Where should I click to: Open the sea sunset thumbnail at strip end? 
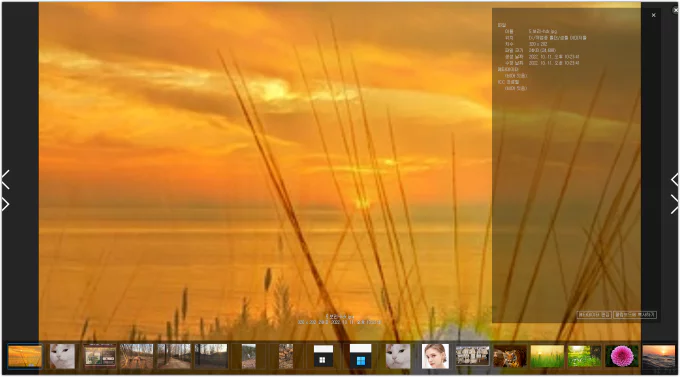point(659,356)
